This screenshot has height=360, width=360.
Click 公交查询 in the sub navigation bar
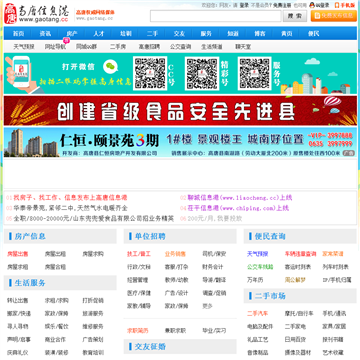click(x=180, y=47)
